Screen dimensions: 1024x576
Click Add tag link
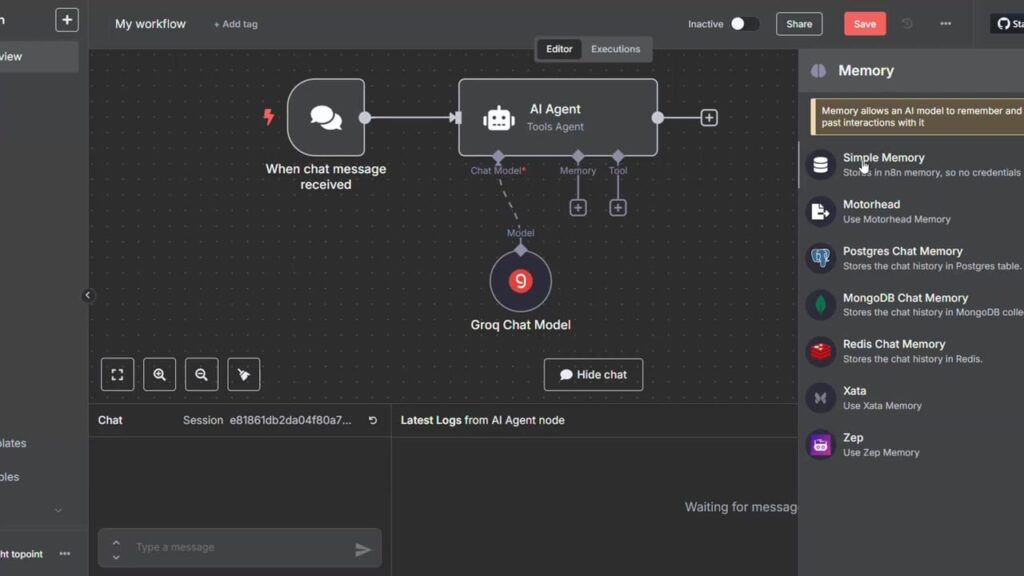[x=236, y=24]
